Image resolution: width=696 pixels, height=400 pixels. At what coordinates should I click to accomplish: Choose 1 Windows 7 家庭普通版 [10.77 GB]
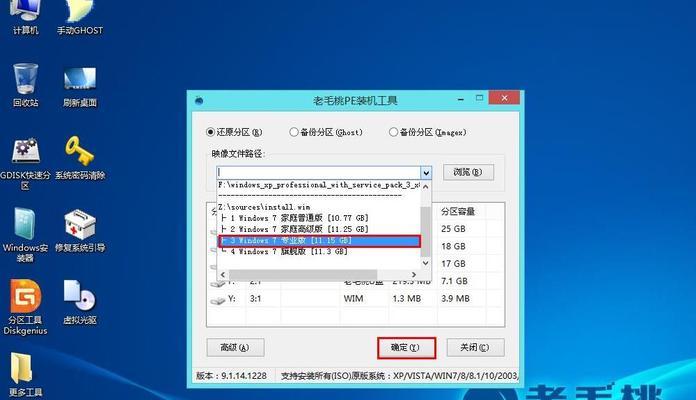point(295,218)
